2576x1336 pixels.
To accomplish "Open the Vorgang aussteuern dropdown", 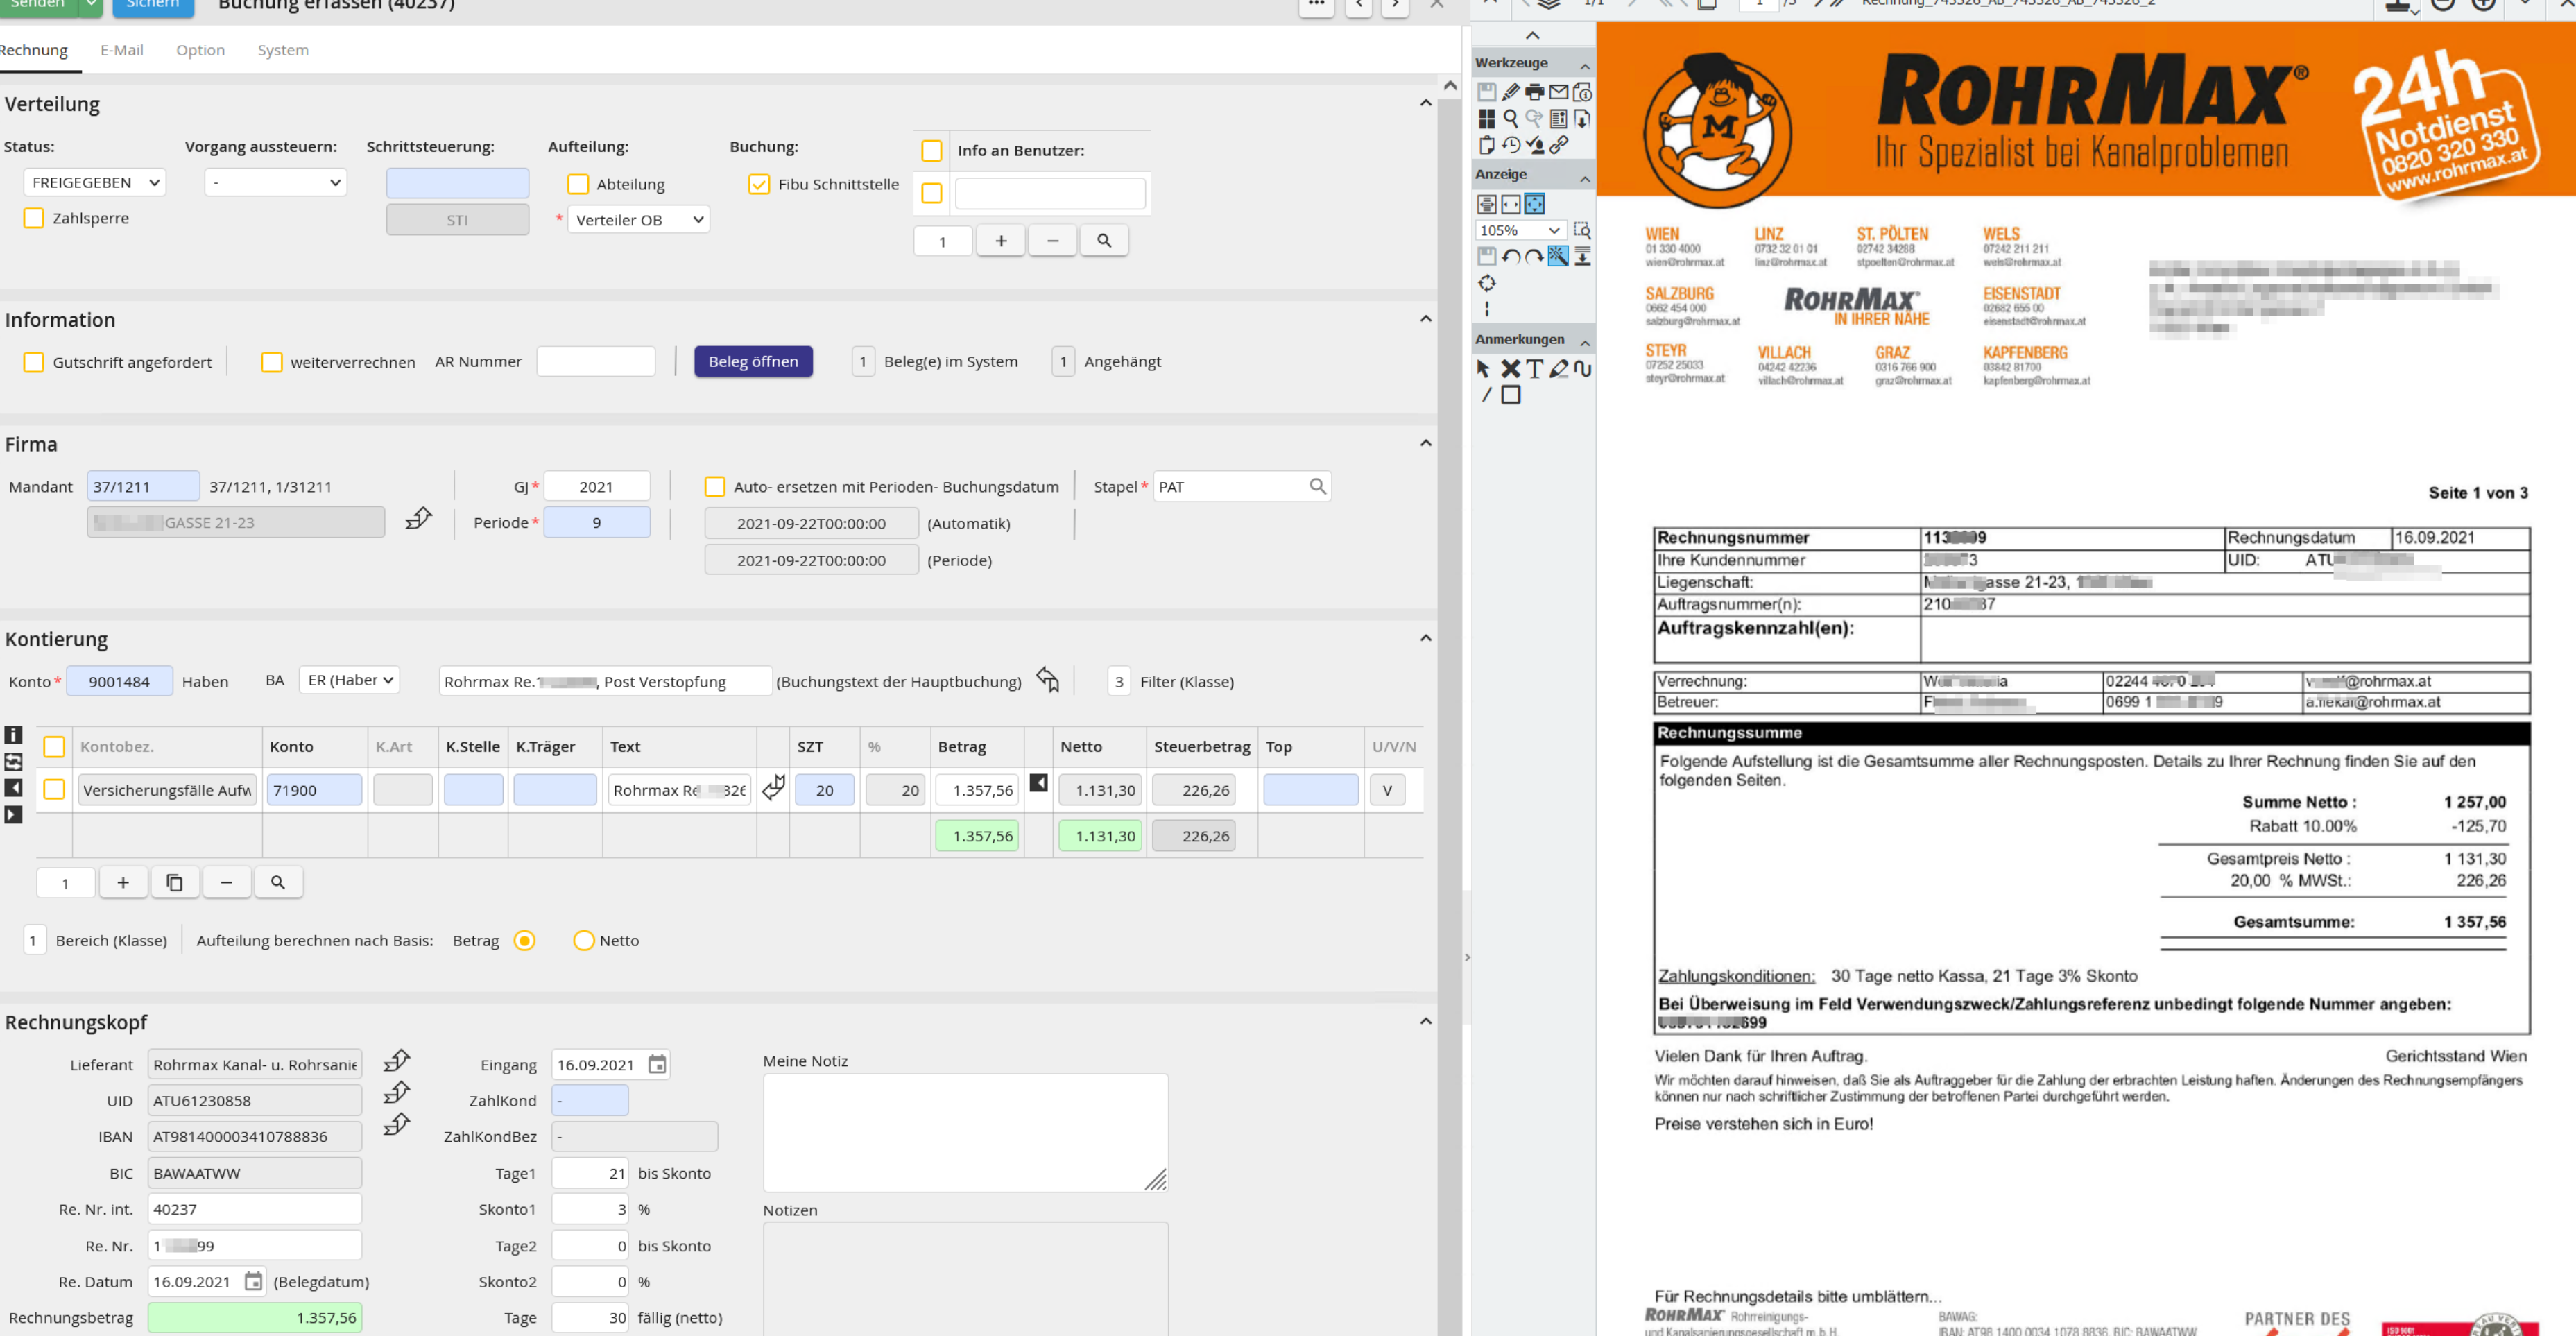I will pos(276,182).
